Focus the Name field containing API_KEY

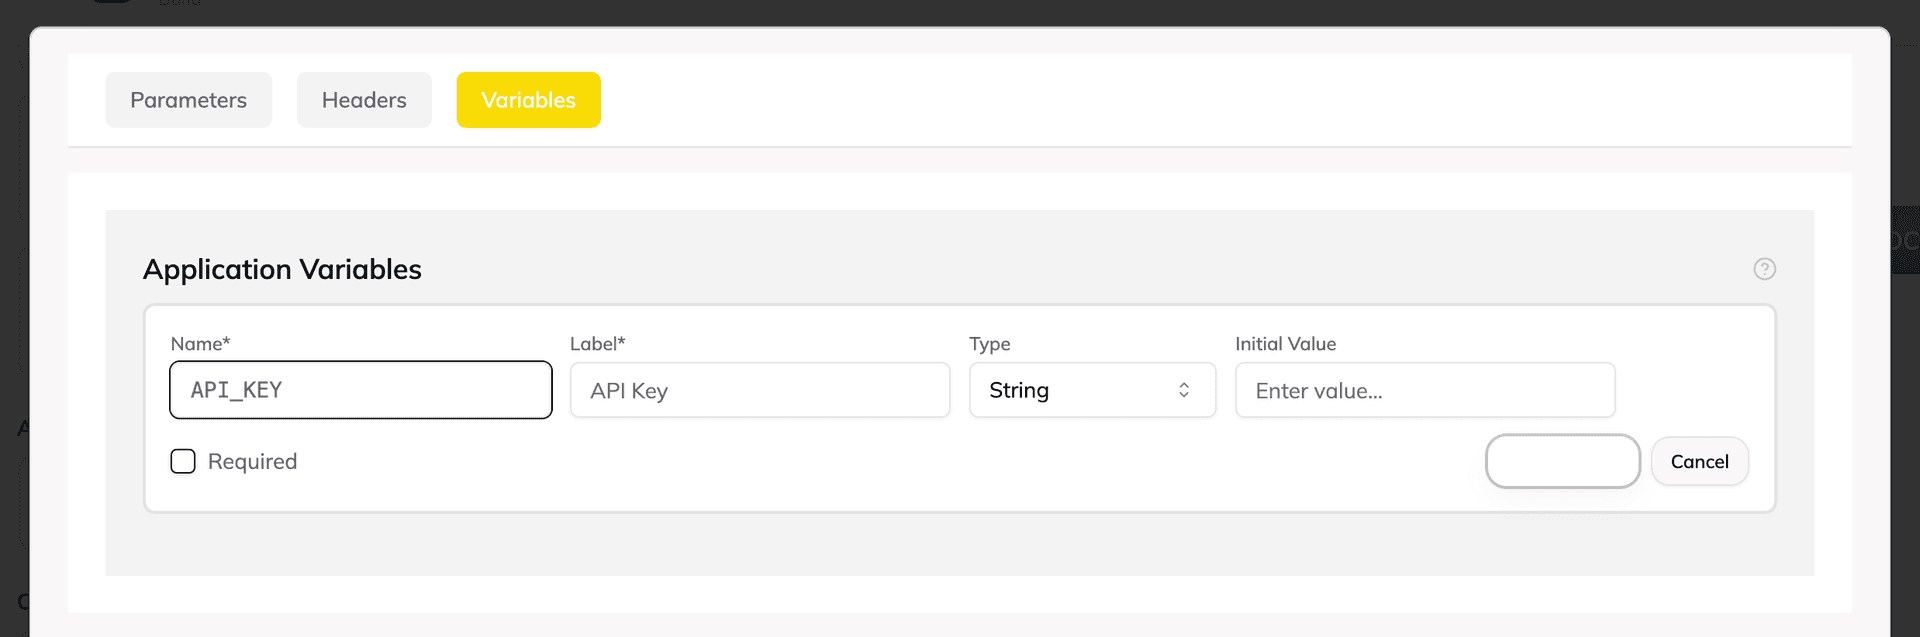tap(360, 390)
